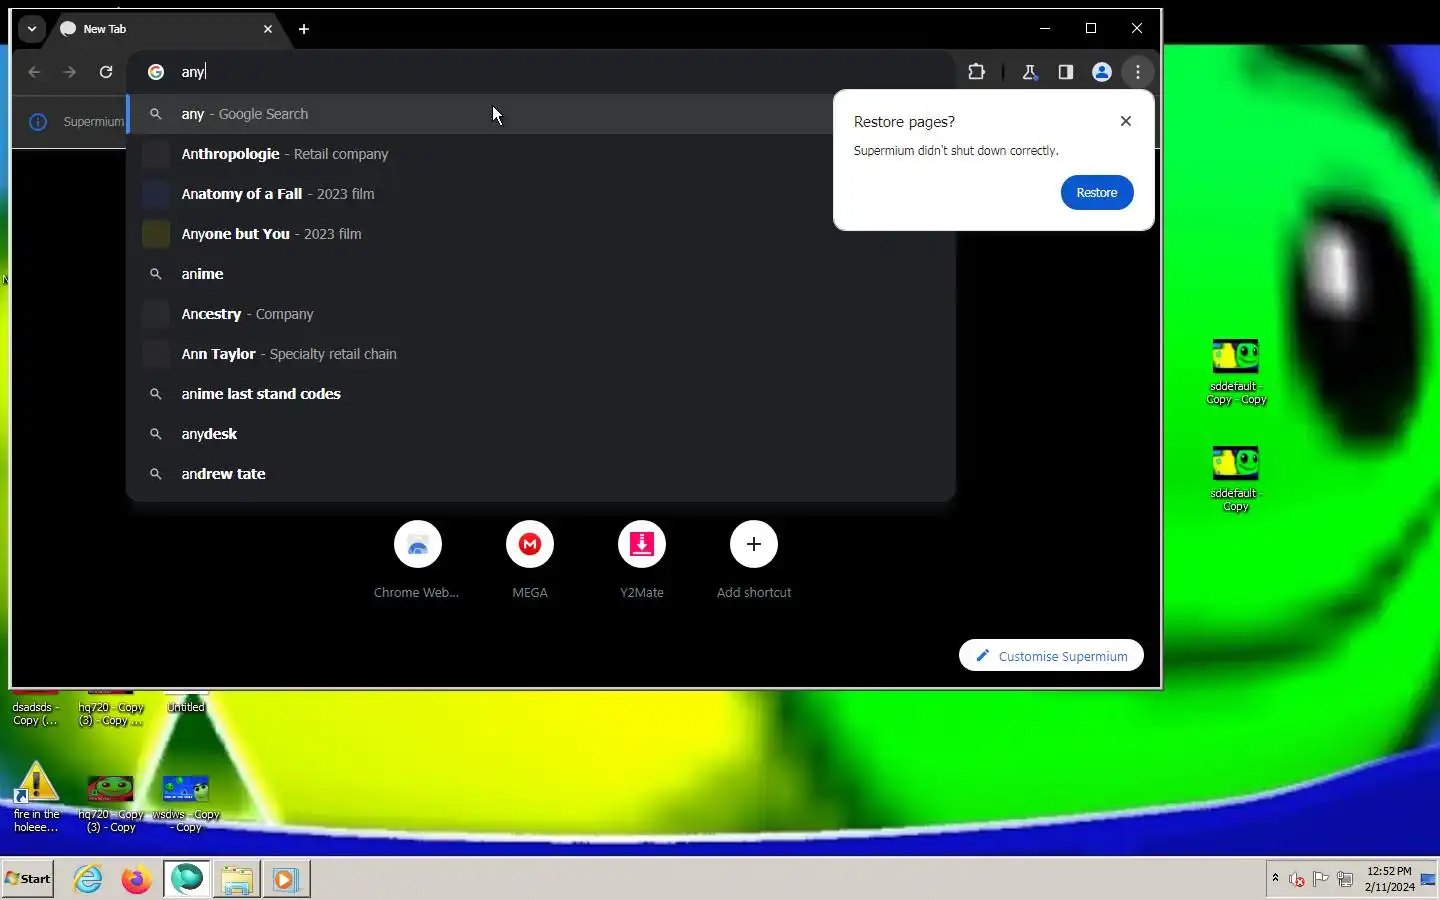The height and width of the screenshot is (900, 1440).
Task: Click the reload page button
Action: pyautogui.click(x=106, y=72)
